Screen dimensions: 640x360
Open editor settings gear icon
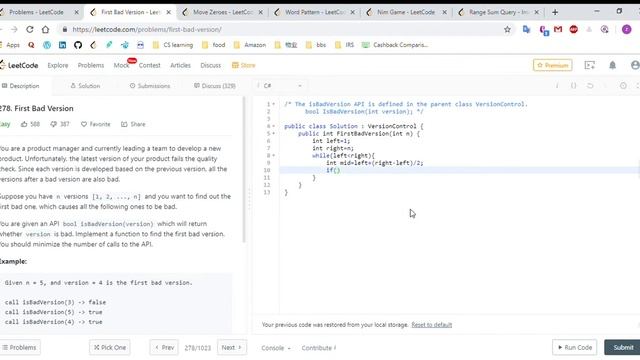[x=623, y=86]
